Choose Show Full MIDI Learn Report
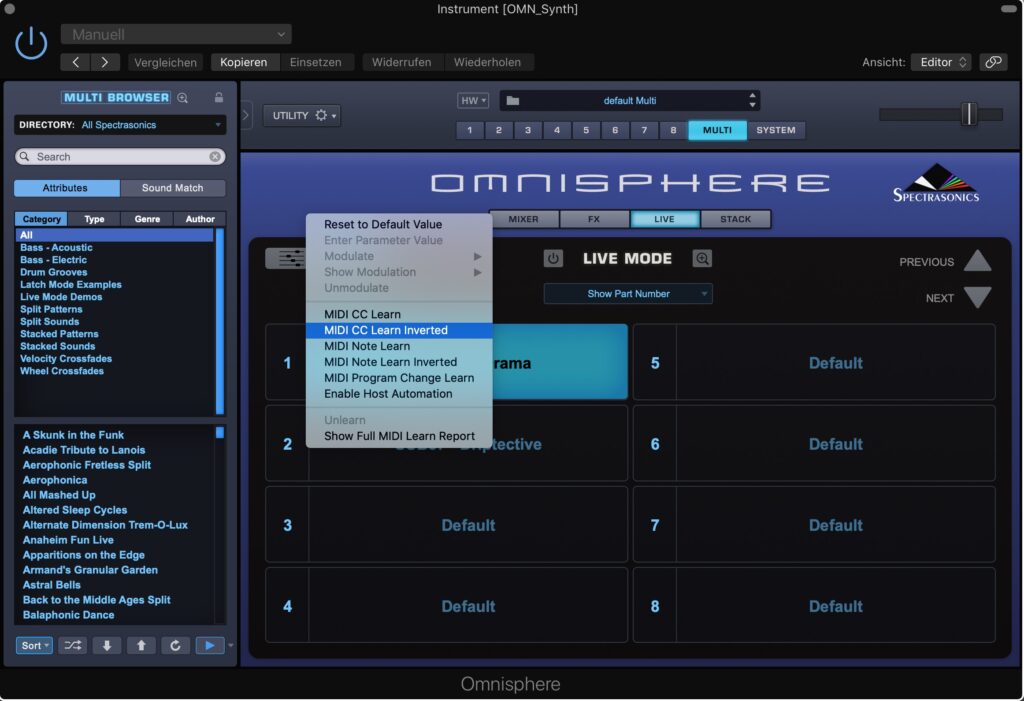Image resolution: width=1024 pixels, height=701 pixels. click(399, 436)
